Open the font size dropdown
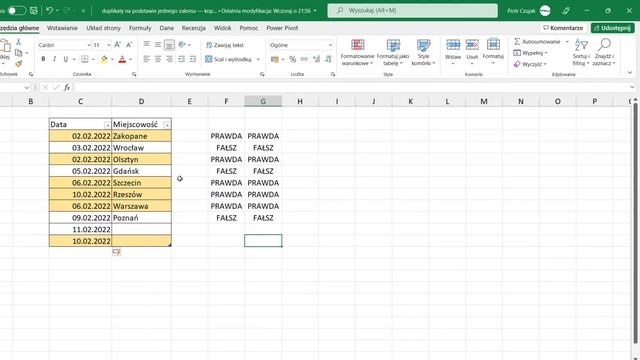640x360 pixels. coord(109,45)
